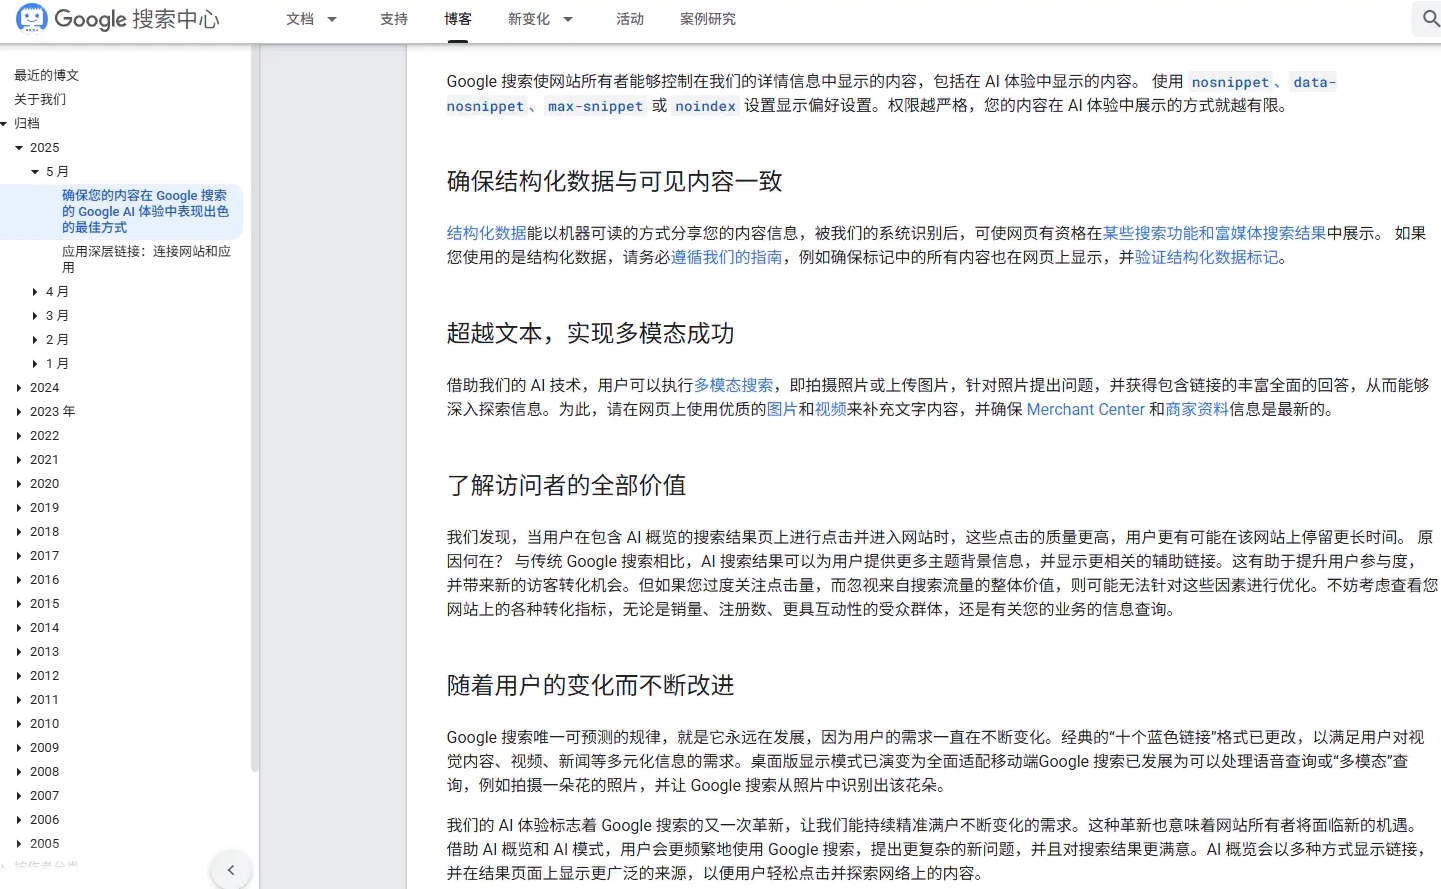The height and width of the screenshot is (889, 1441).
Task: Open the Merchant Center link
Action: [x=1085, y=409]
